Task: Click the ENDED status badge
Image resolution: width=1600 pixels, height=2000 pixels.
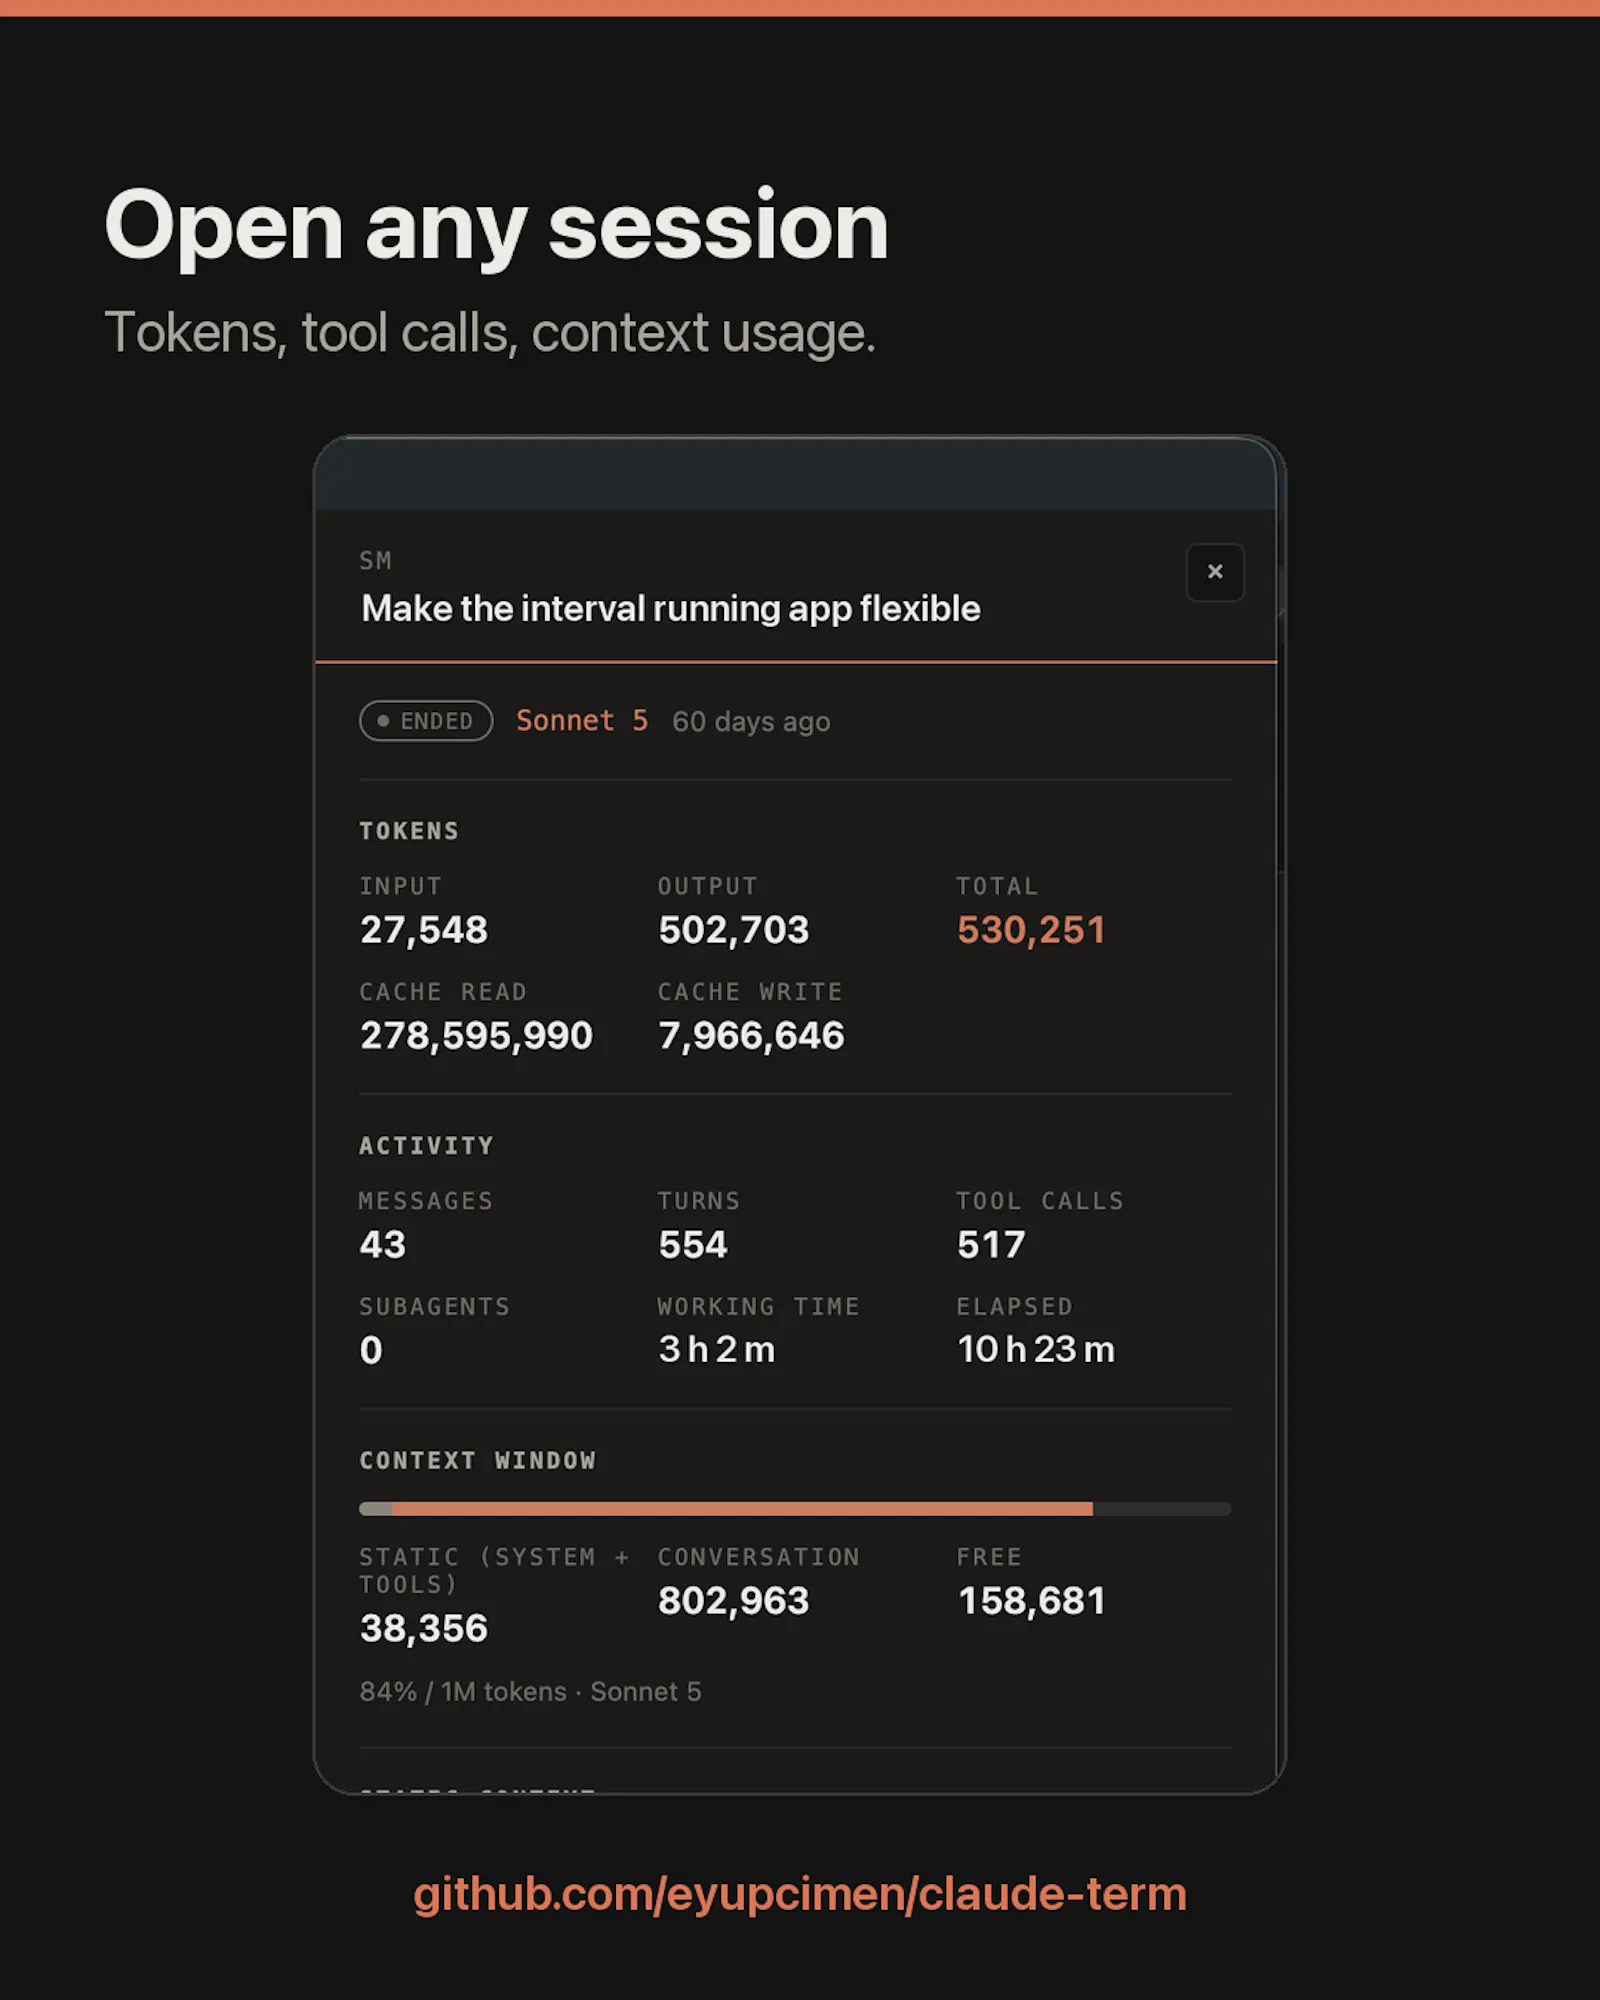Action: [426, 721]
